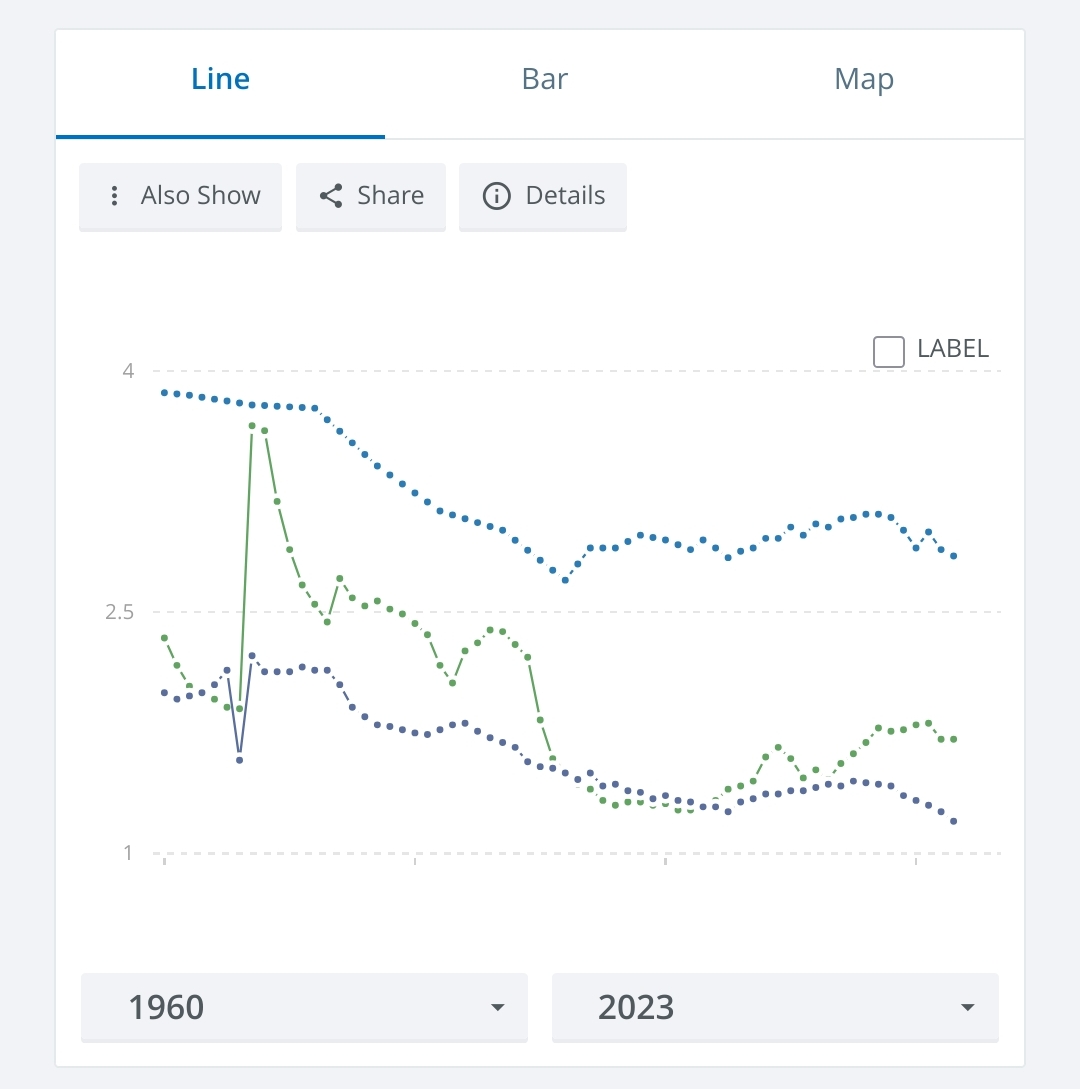Switch to the Map tab

coord(864,80)
